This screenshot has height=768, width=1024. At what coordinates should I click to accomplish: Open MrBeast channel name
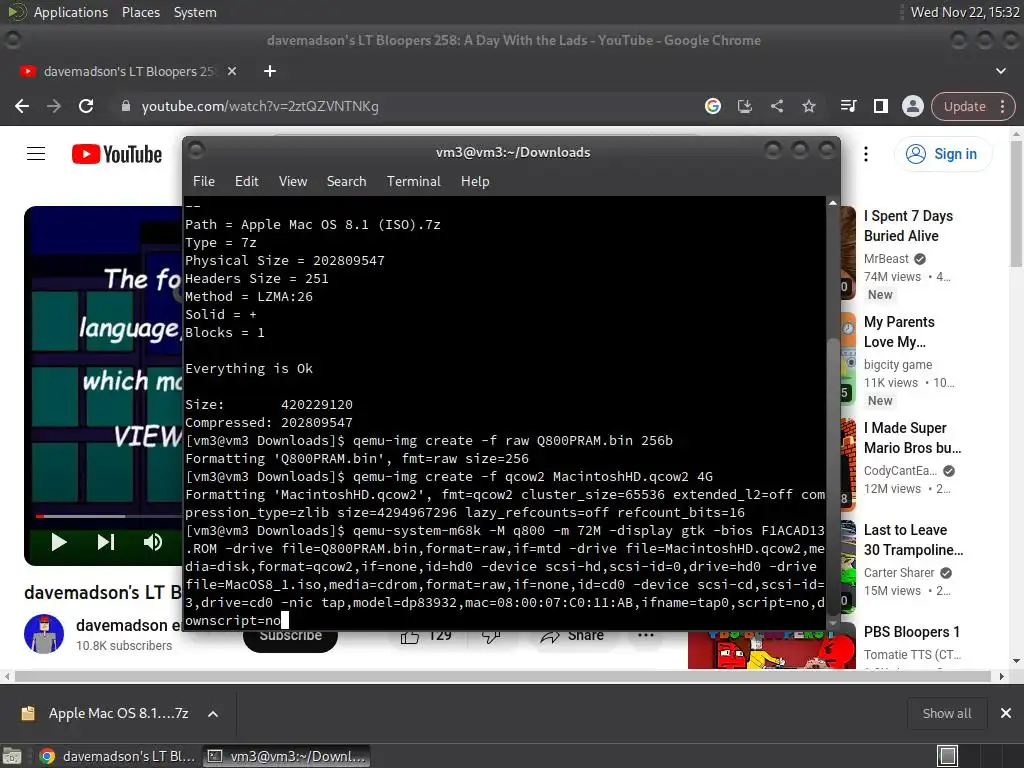(886, 259)
